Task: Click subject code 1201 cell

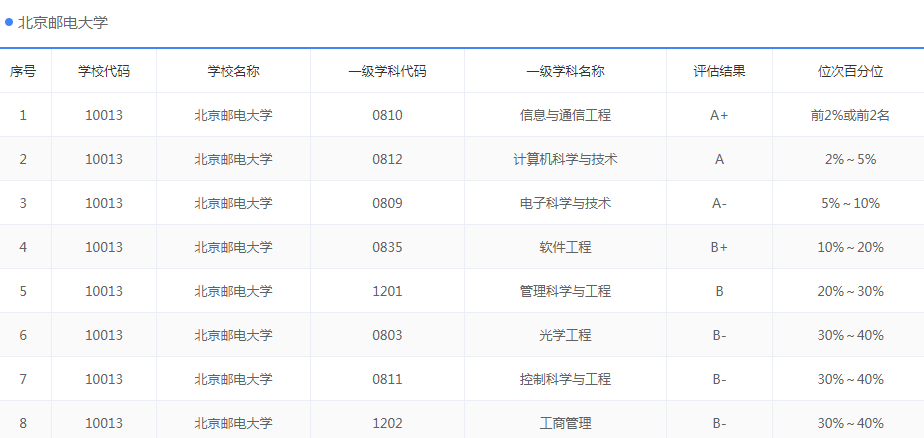Action: pos(387,291)
